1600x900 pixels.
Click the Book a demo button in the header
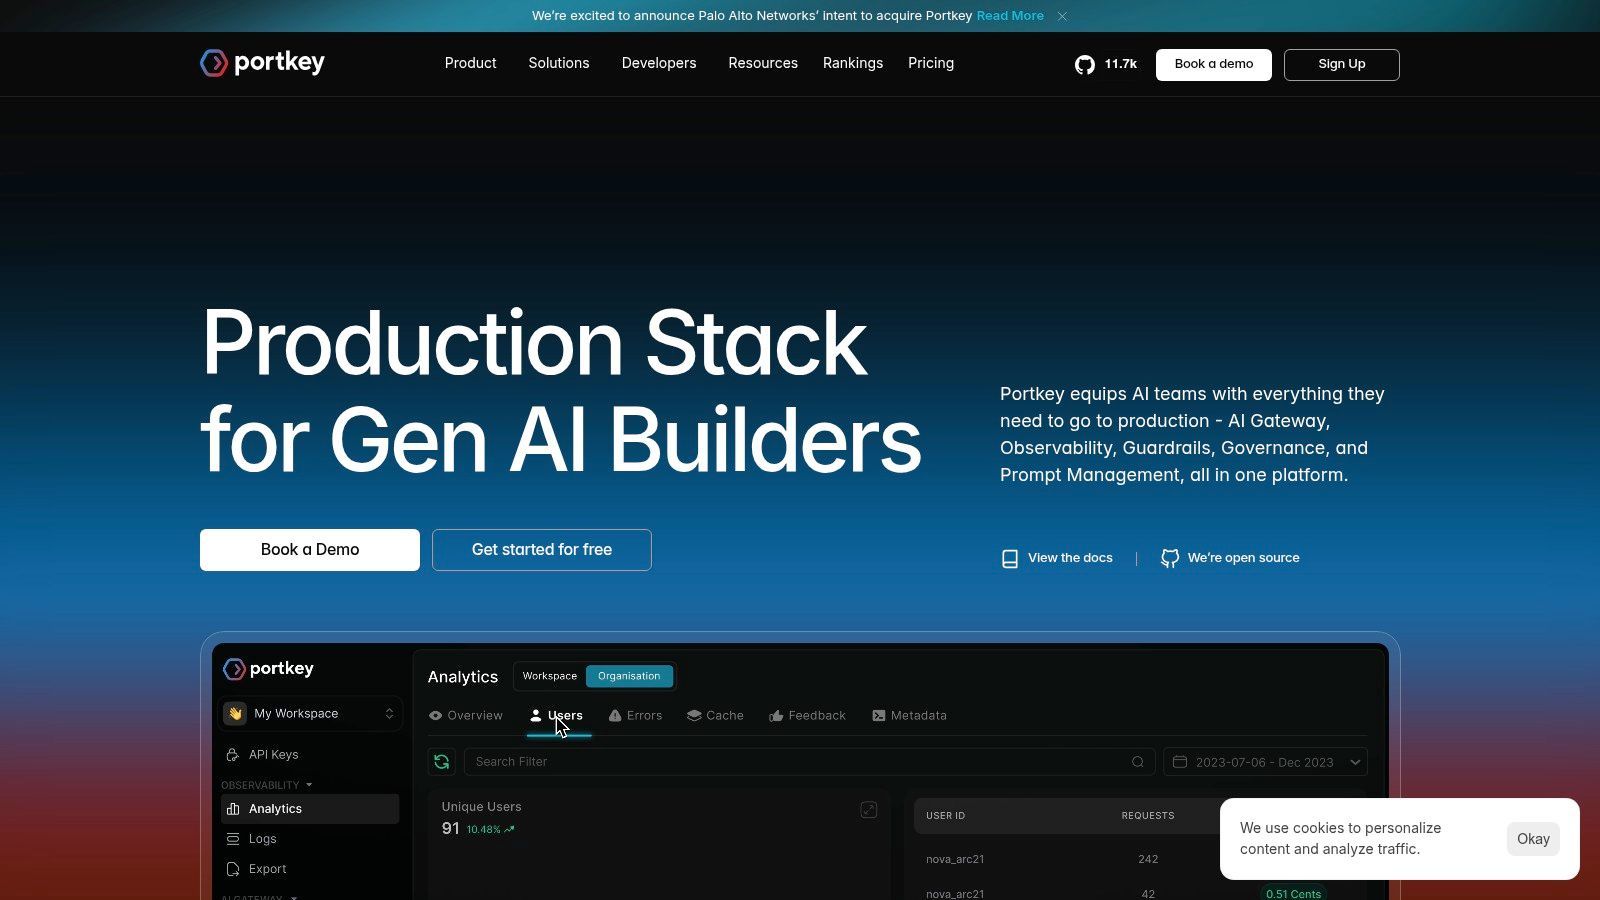tap(1214, 64)
